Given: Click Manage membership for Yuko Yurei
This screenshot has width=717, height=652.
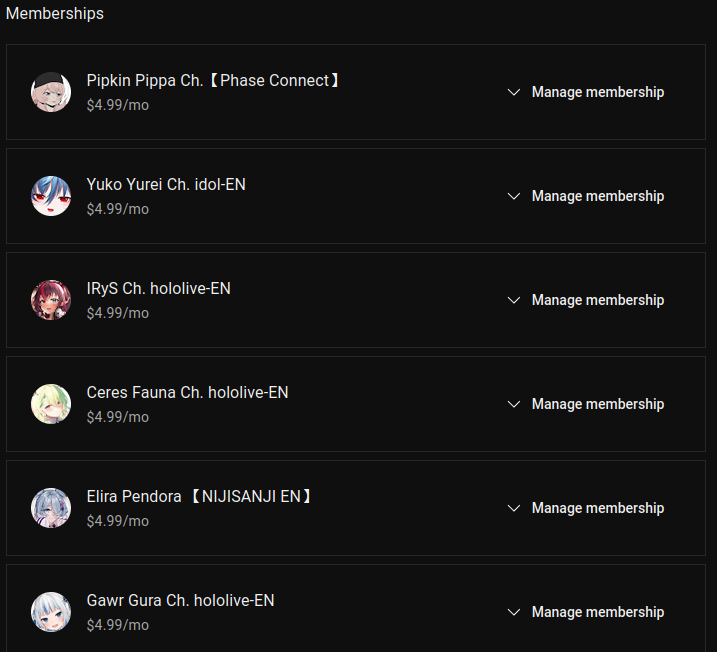Looking at the screenshot, I should pos(598,196).
